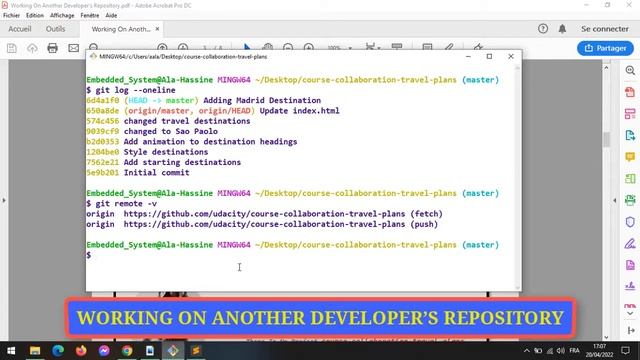The image size is (640, 360).
Task: Open the Protect shield tool
Action: [630, 222]
